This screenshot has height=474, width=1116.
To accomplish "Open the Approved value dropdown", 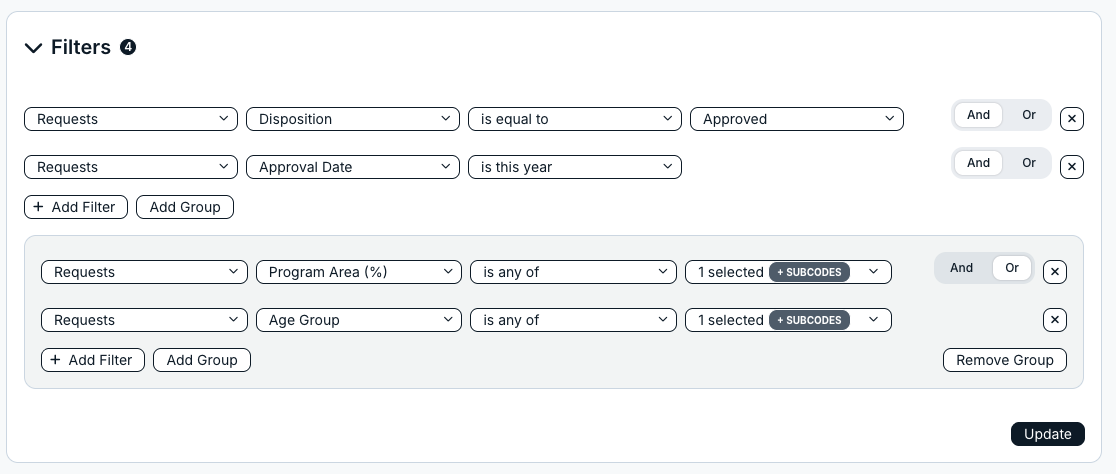I will click(x=797, y=119).
